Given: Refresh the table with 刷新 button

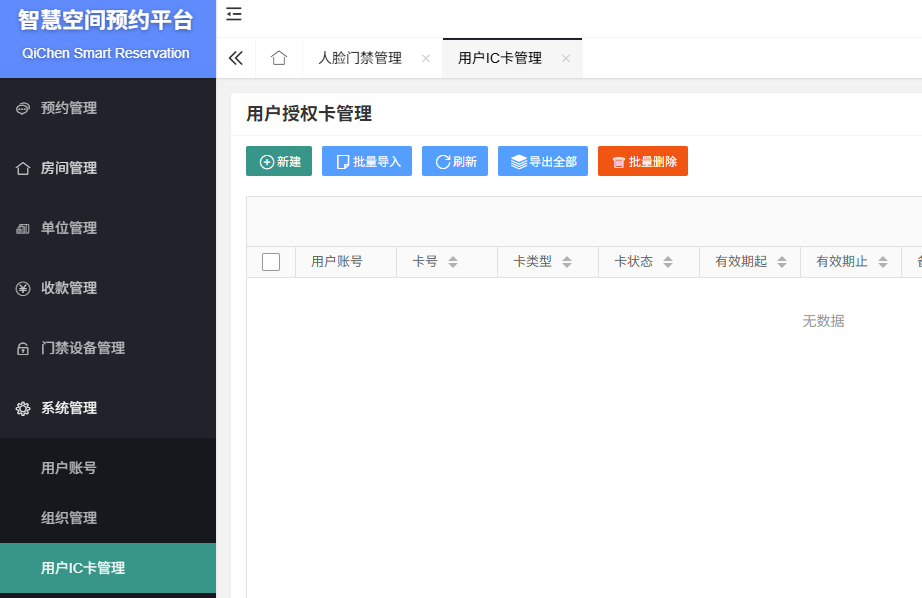Looking at the screenshot, I should pyautogui.click(x=455, y=161).
